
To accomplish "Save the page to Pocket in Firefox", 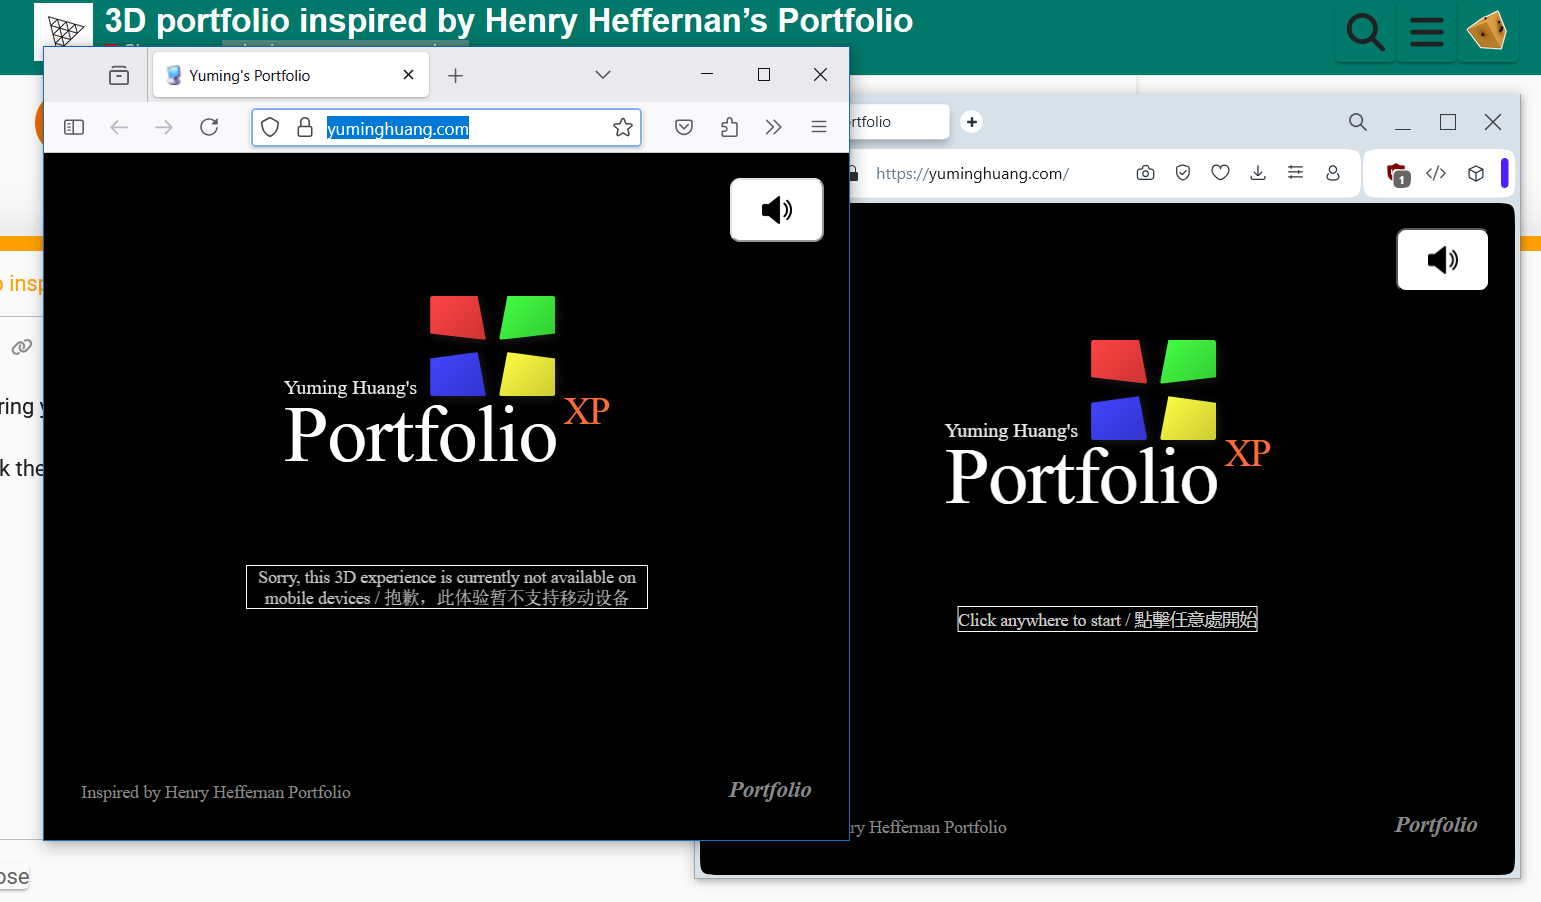I will pos(684,127).
